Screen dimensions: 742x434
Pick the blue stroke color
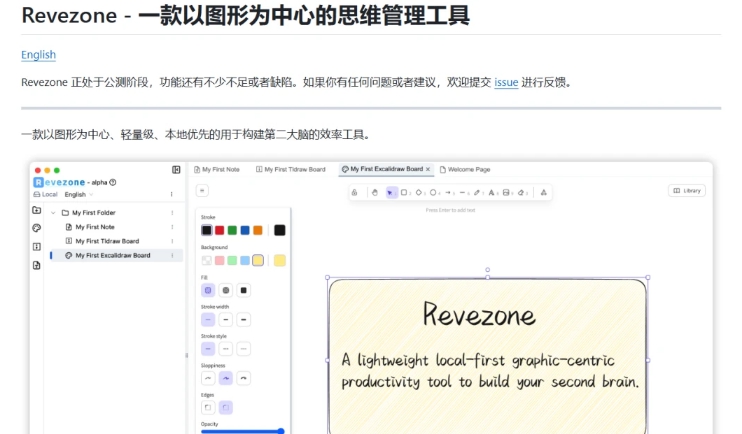[x=245, y=230]
